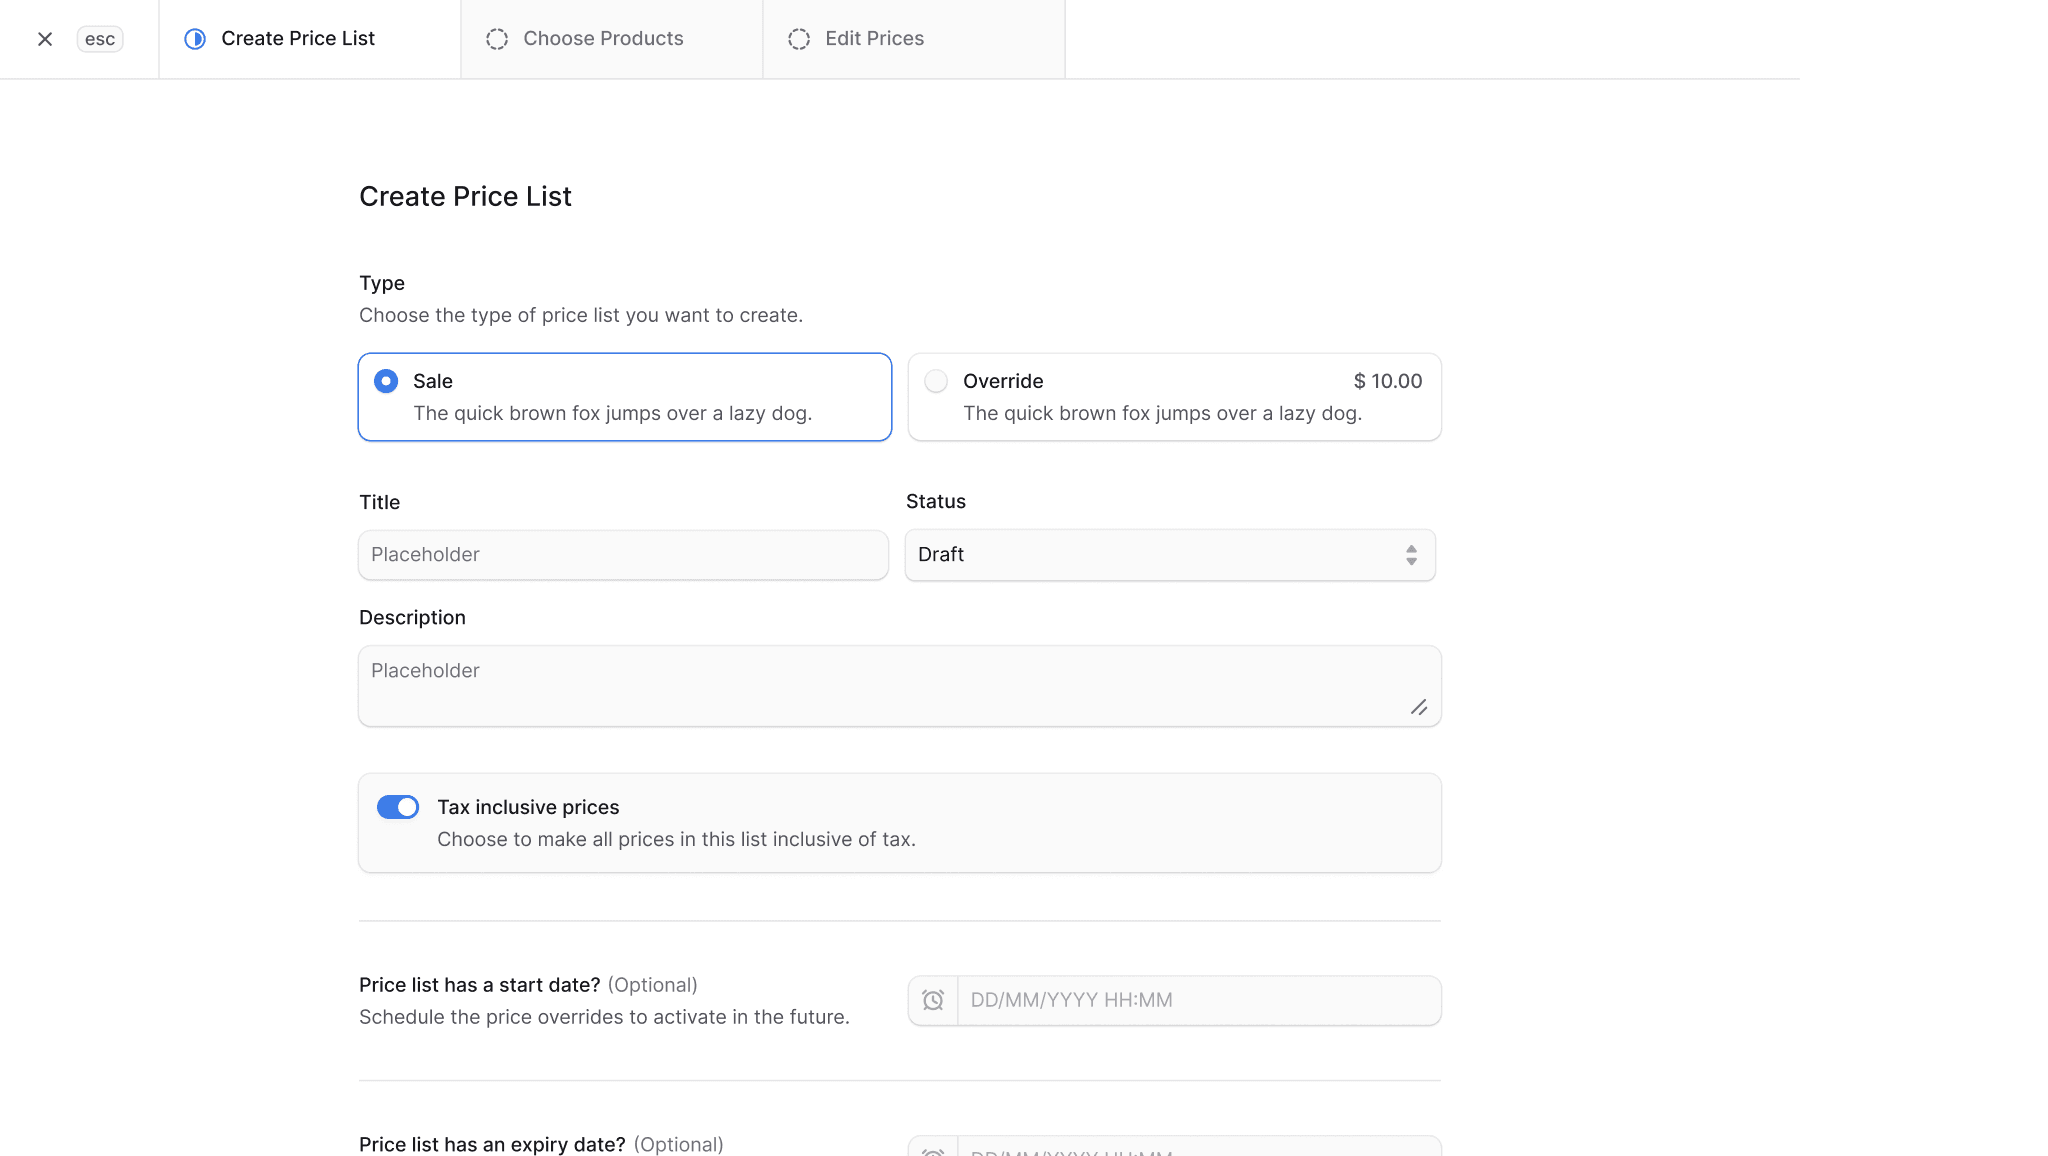Click the start date DD/MM/YYYY HH:MM field
This screenshot has height=1156, width=2048.
point(1198,1000)
